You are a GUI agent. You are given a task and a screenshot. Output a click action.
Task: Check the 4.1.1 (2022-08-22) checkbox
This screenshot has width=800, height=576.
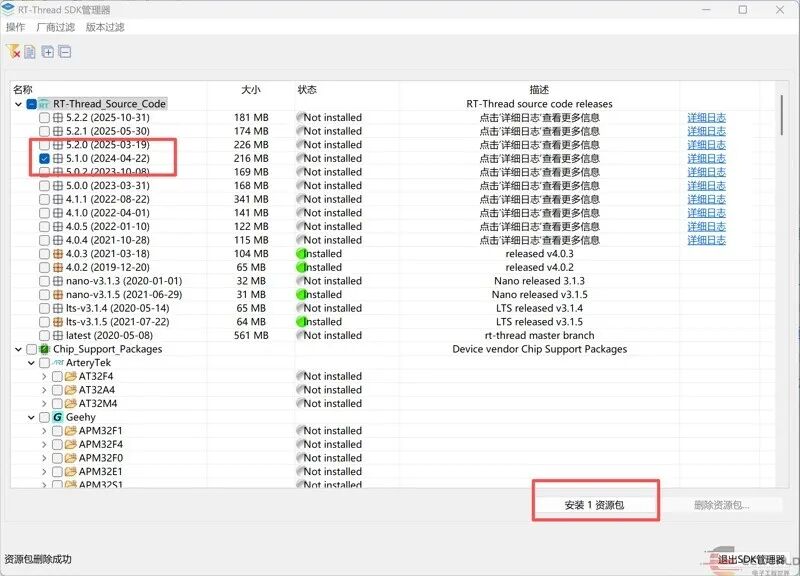click(x=44, y=199)
